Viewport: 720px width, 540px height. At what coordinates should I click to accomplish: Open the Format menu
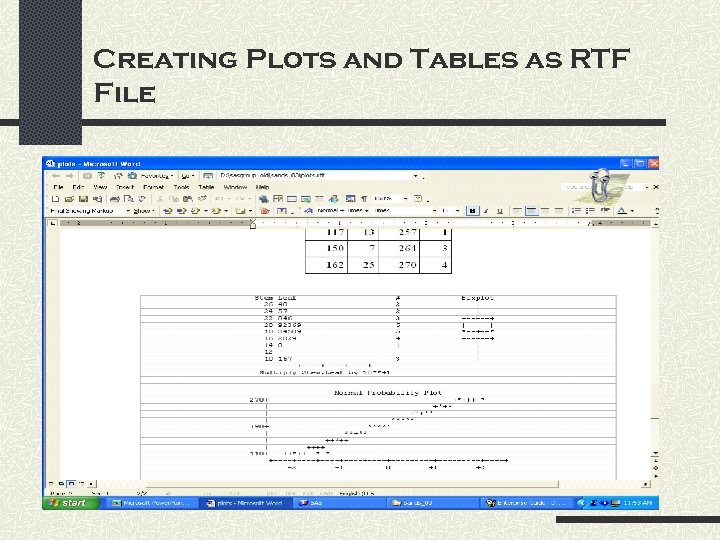coord(153,187)
